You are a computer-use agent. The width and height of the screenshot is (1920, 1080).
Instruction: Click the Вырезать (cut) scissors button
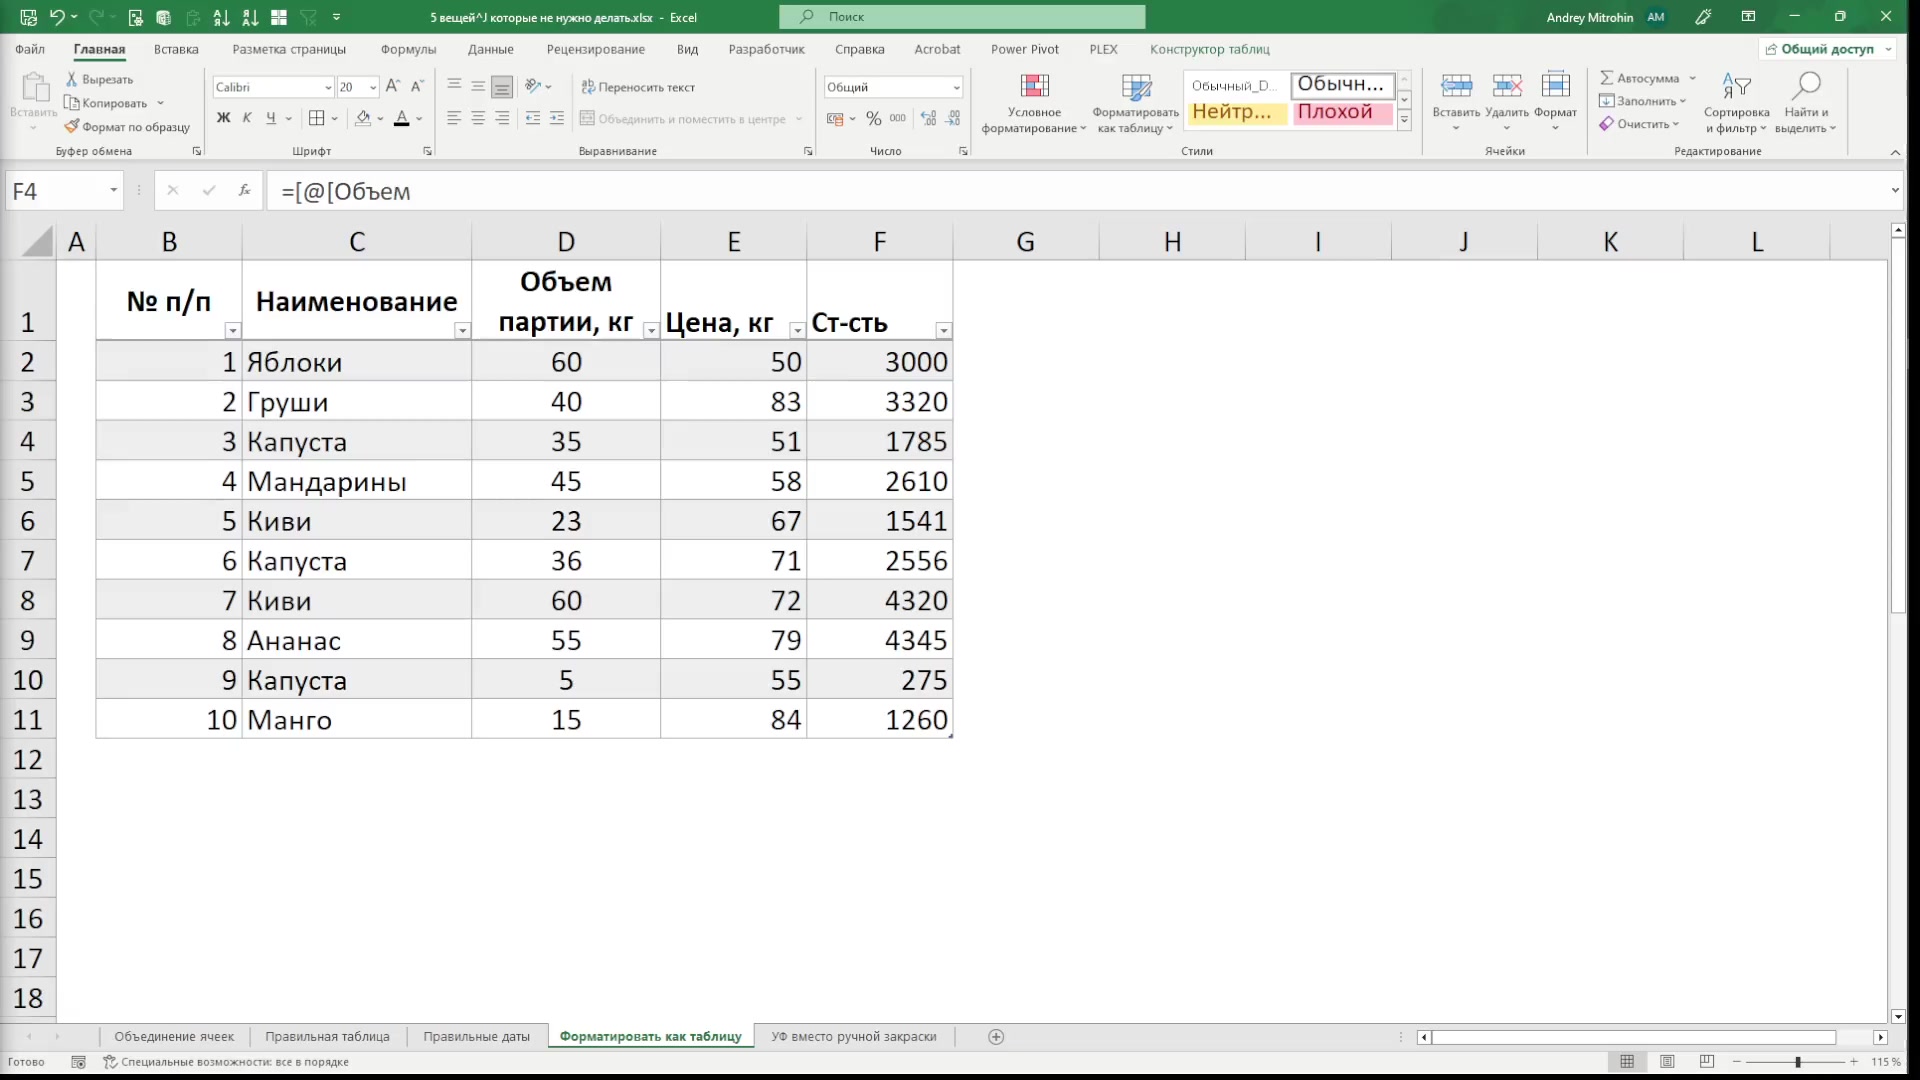tap(99, 79)
